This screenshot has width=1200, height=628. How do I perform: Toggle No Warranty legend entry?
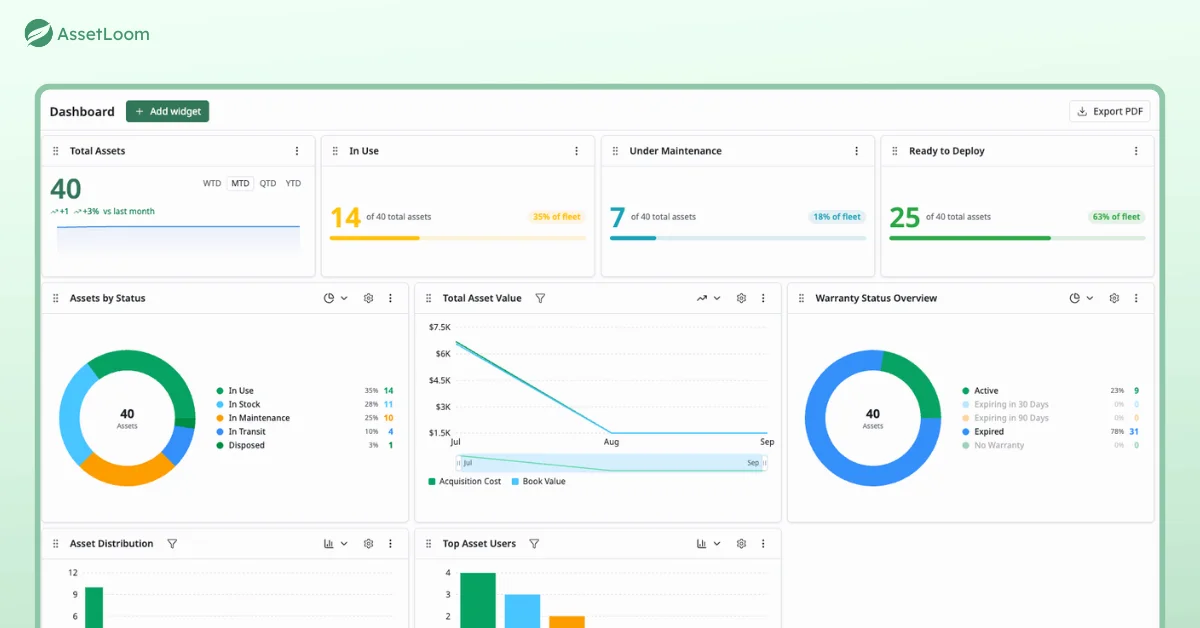pos(1050,445)
